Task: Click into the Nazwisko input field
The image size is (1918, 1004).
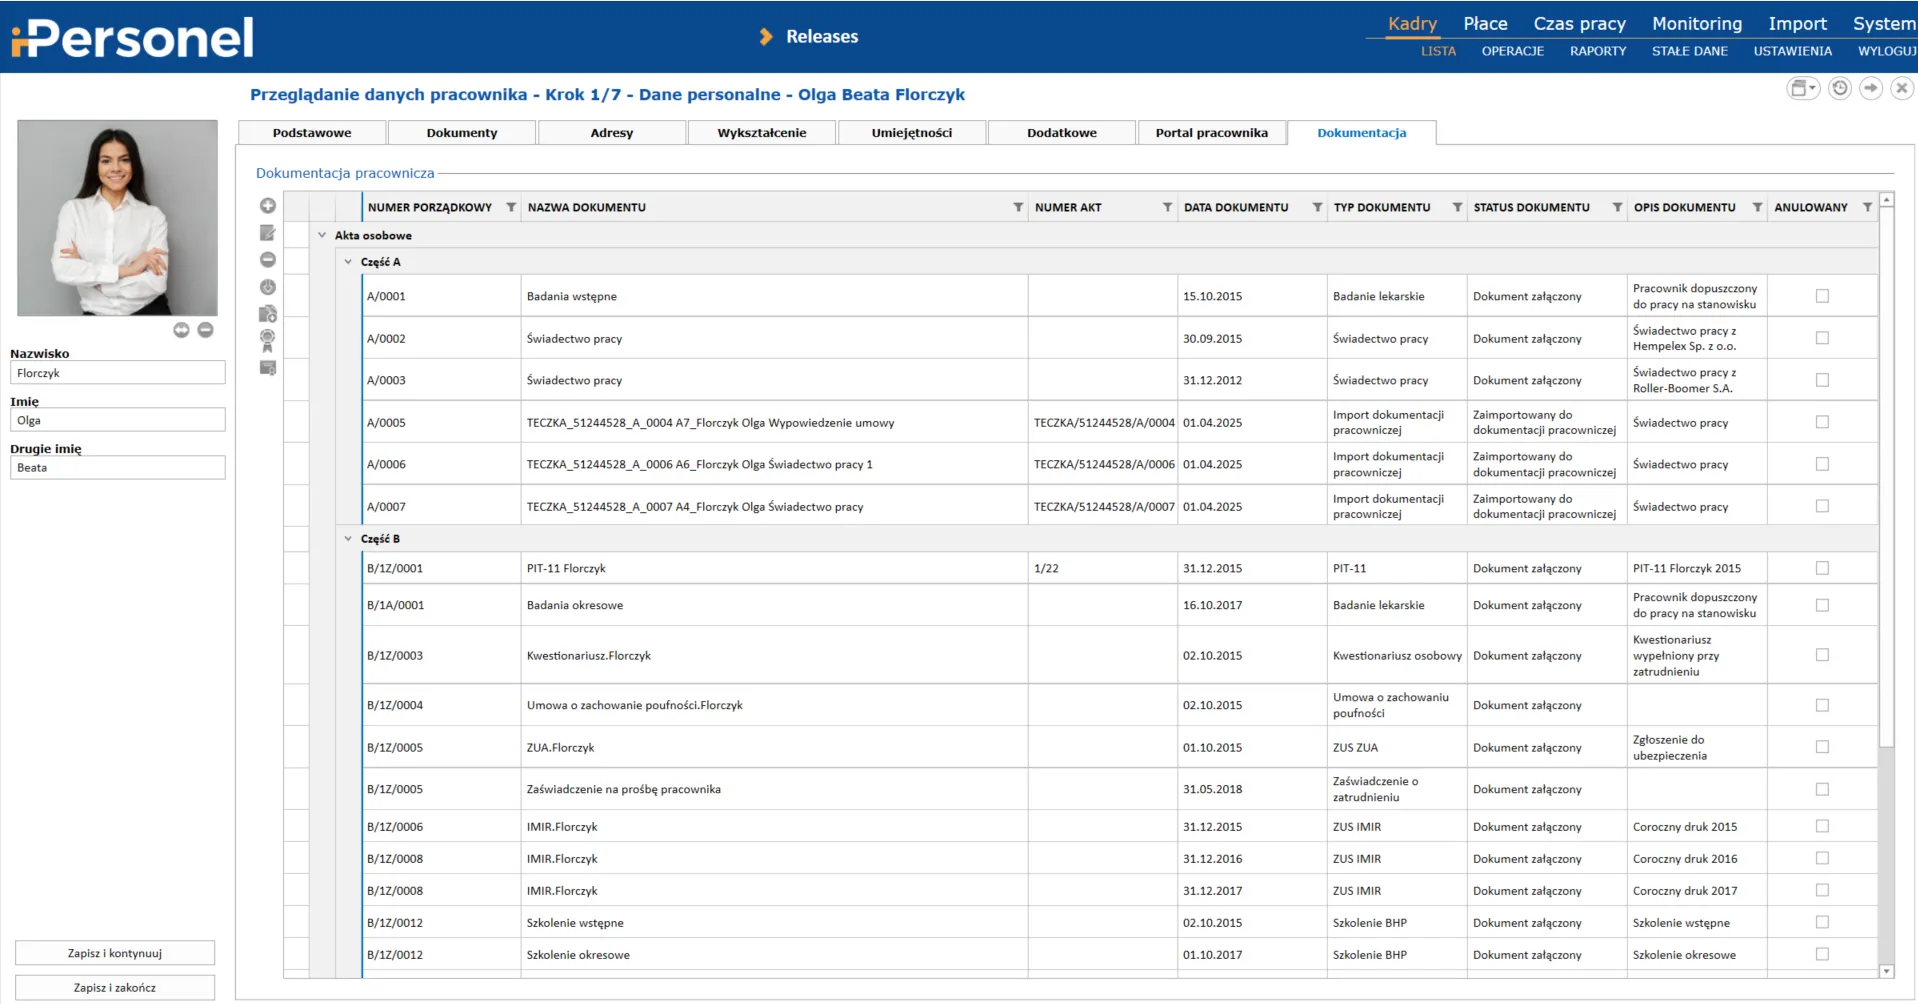Action: [x=118, y=373]
